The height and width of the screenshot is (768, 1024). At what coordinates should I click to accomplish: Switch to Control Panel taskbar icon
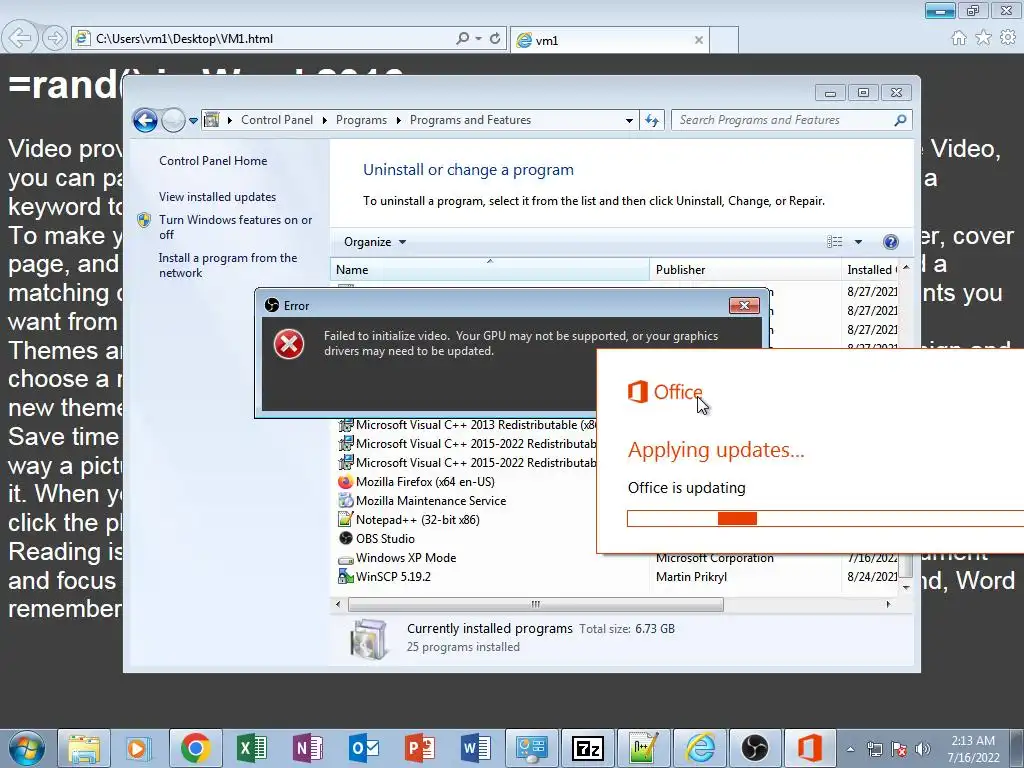pos(532,748)
